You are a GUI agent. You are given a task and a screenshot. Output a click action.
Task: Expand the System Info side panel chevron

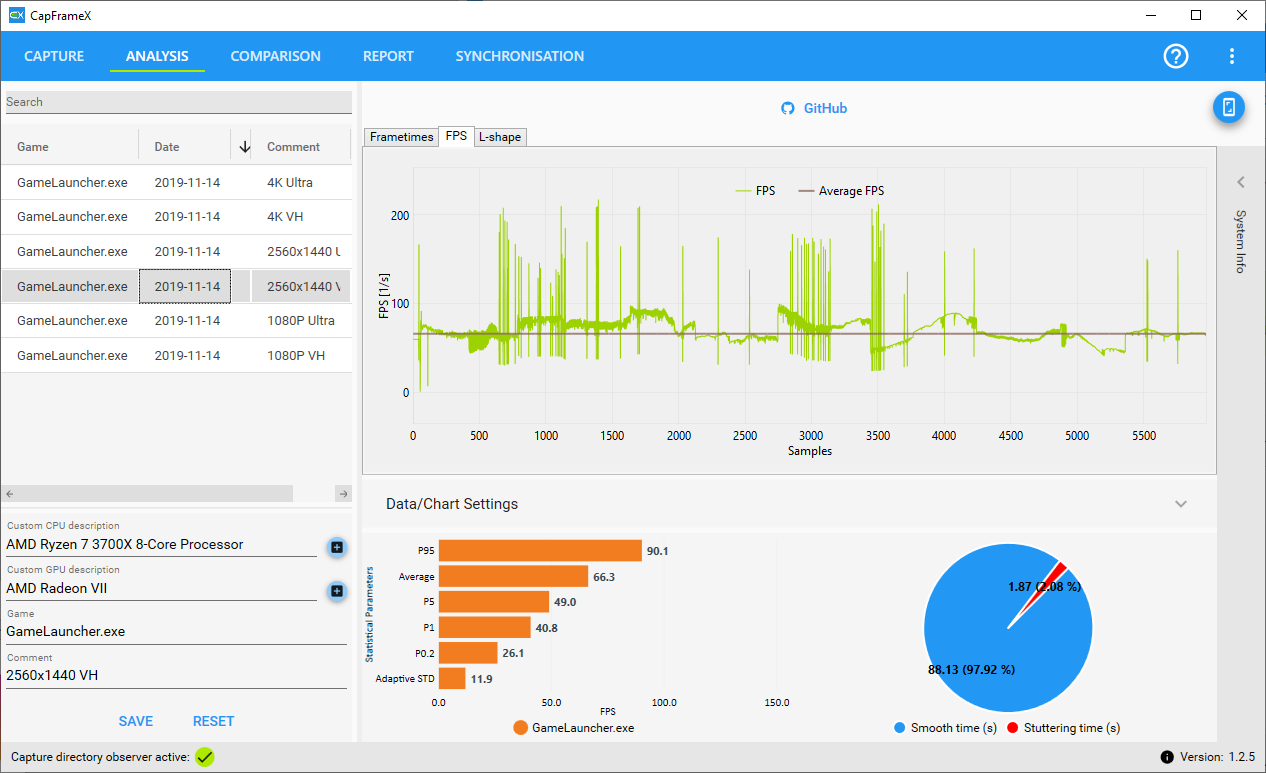point(1241,182)
